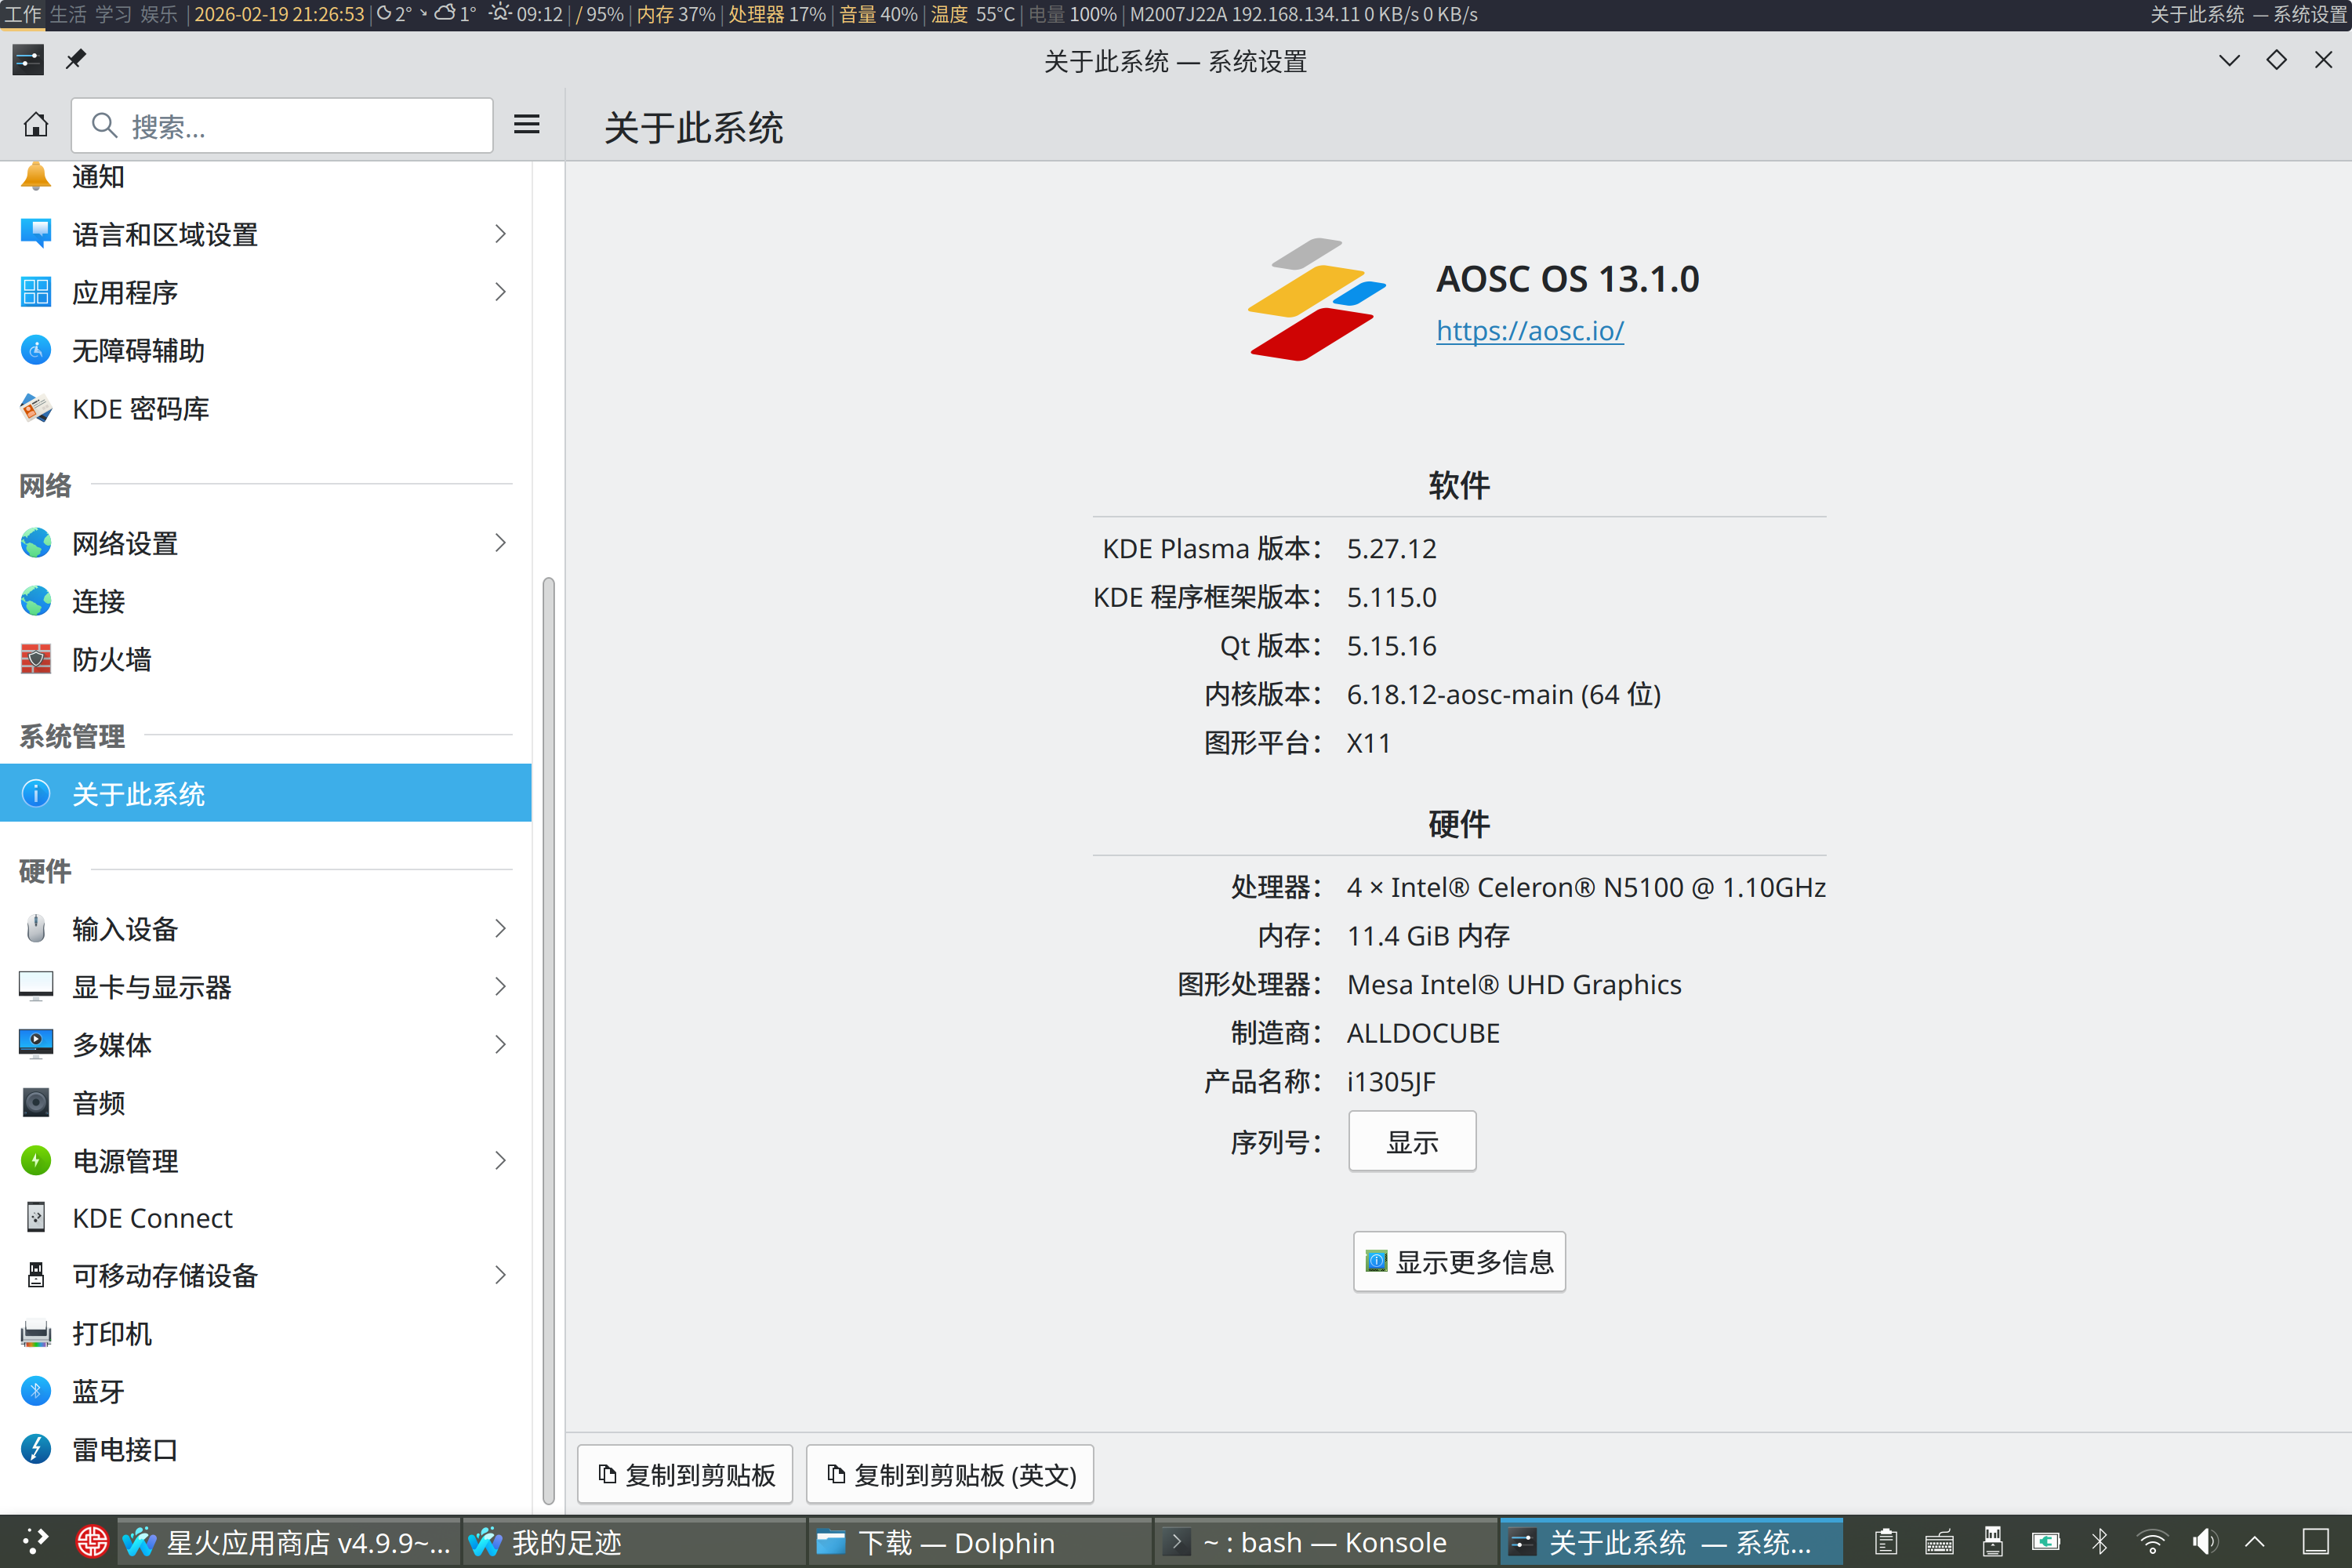Click the home icon above the search box
2352x1568 pixels.
coord(36,124)
